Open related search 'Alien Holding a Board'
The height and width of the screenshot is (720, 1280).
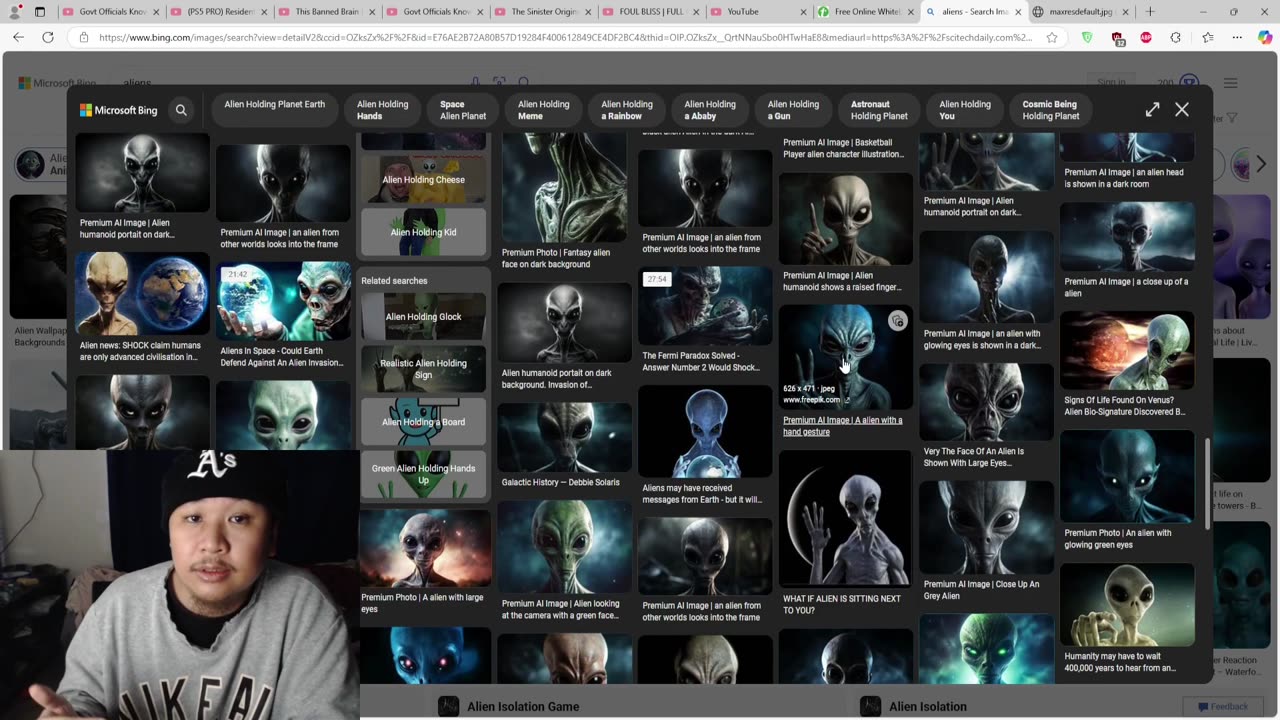[x=424, y=421]
